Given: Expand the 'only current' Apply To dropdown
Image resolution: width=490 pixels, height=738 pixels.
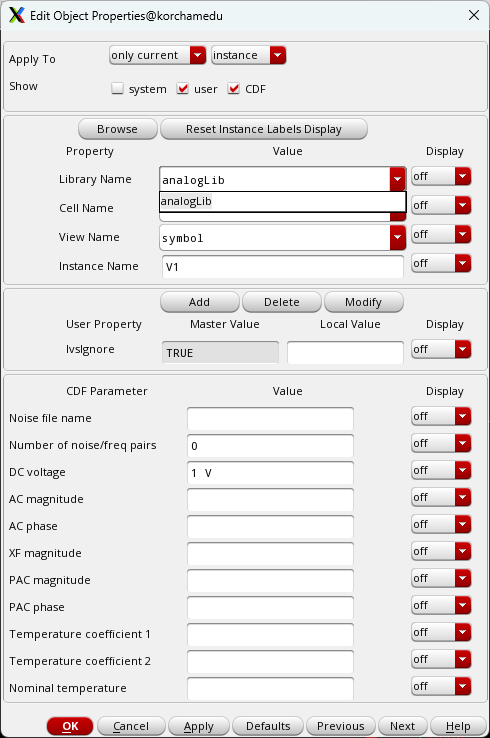Looking at the screenshot, I should (x=158, y=55).
